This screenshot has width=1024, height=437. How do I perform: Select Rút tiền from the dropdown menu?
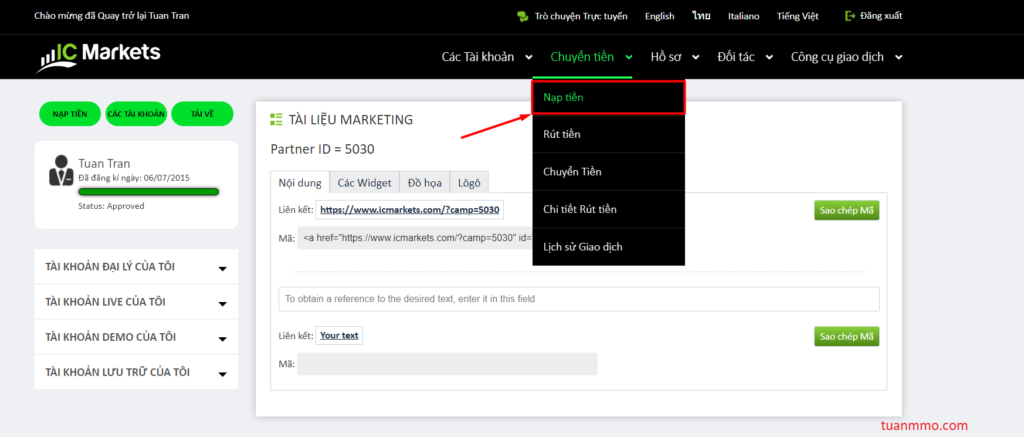pyautogui.click(x=609, y=135)
